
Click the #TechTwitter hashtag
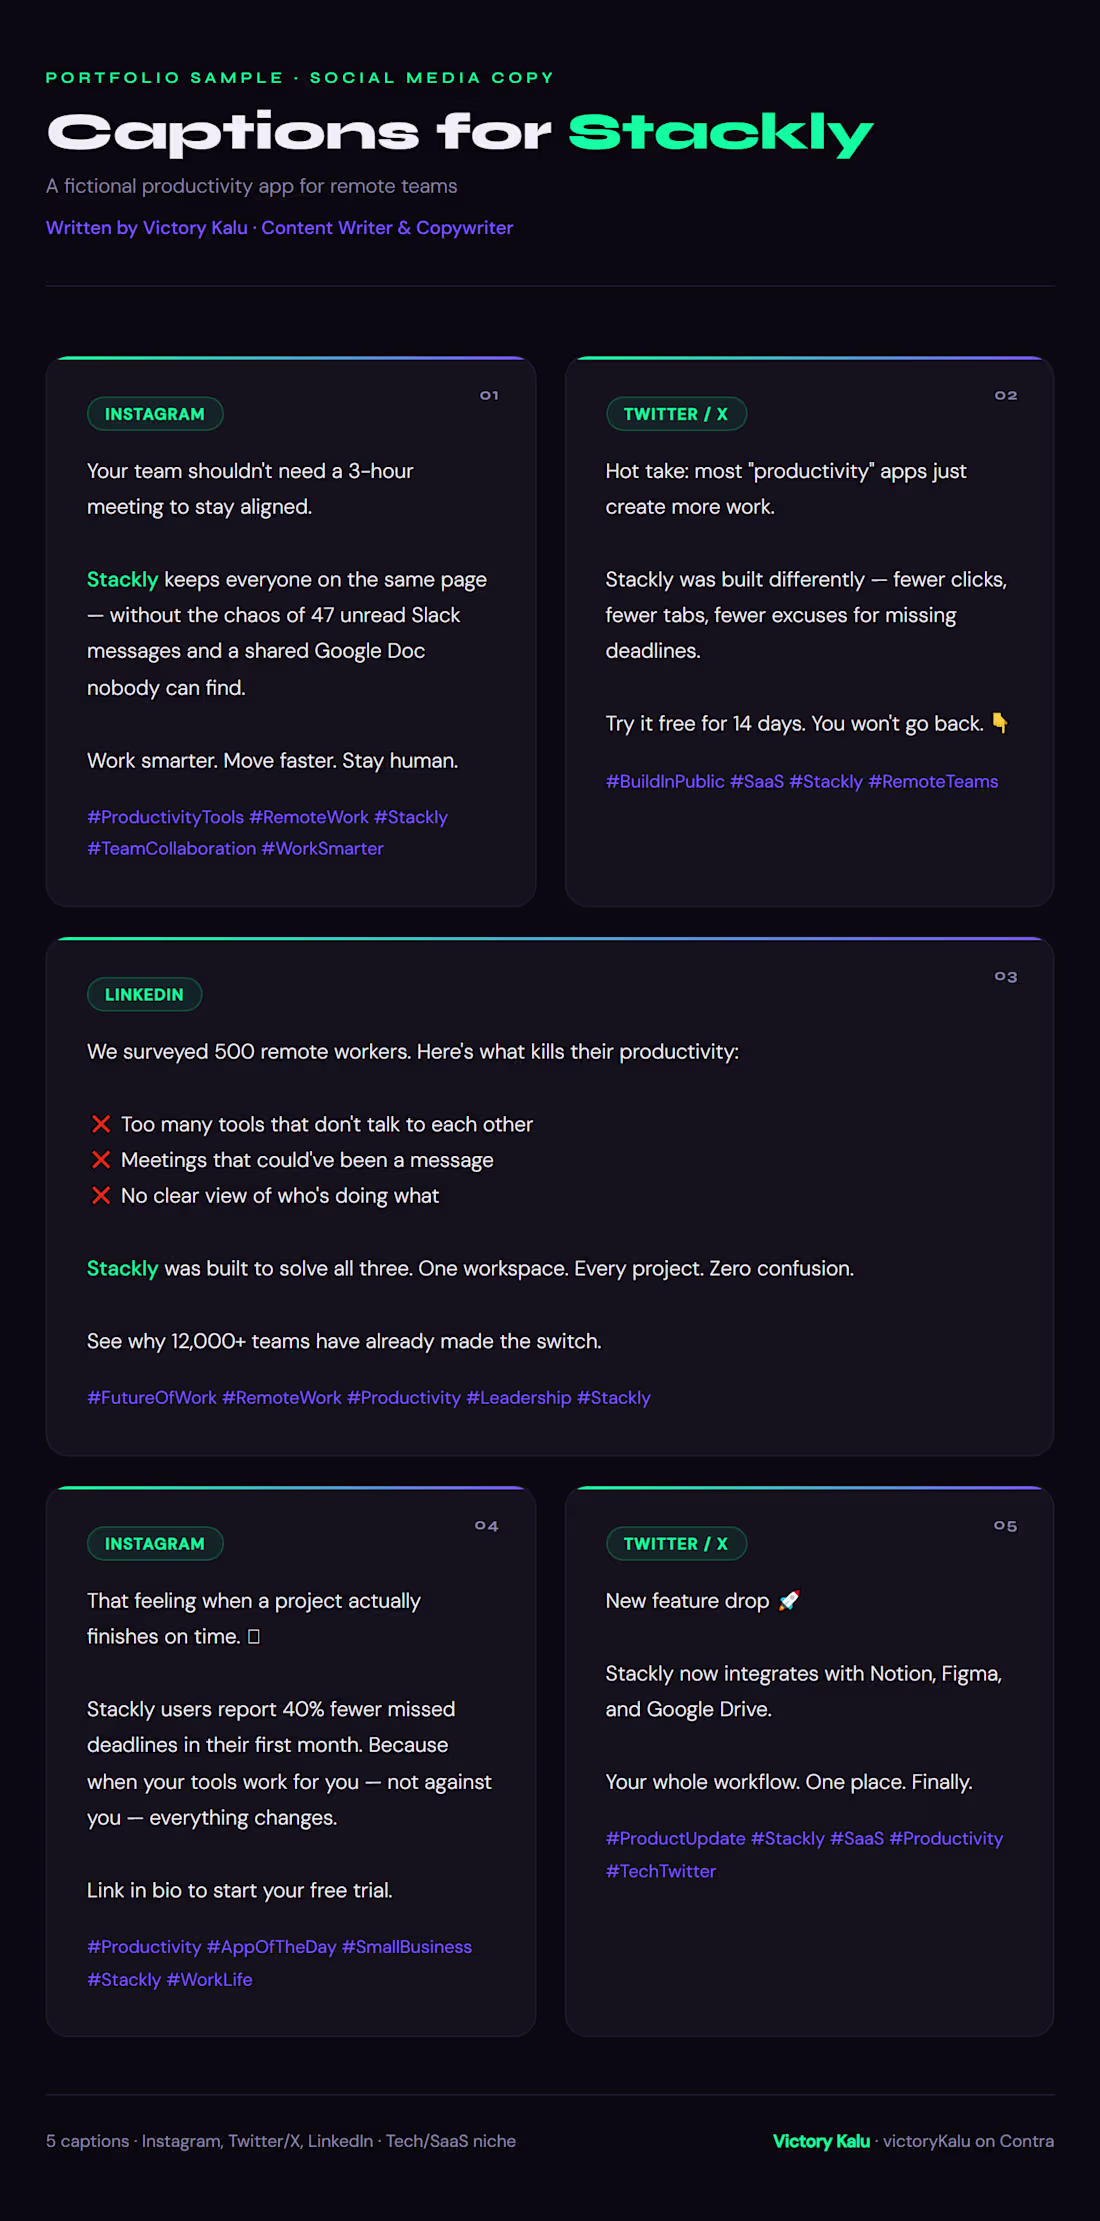[661, 1871]
